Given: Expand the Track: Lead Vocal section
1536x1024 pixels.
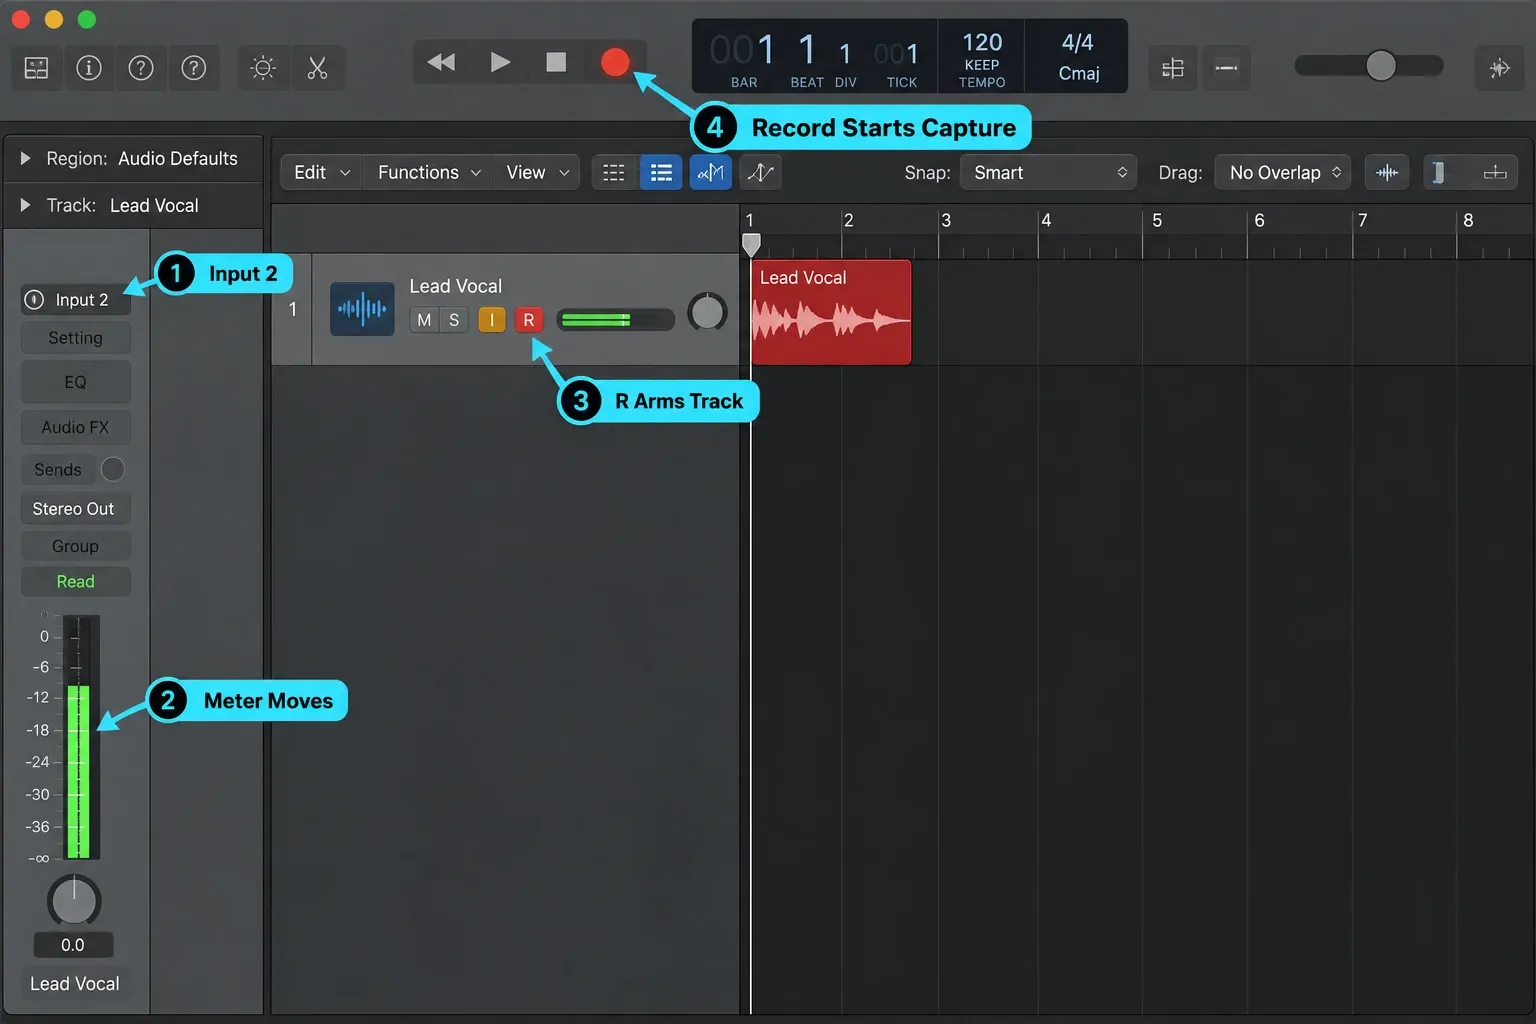Looking at the screenshot, I should coord(26,205).
